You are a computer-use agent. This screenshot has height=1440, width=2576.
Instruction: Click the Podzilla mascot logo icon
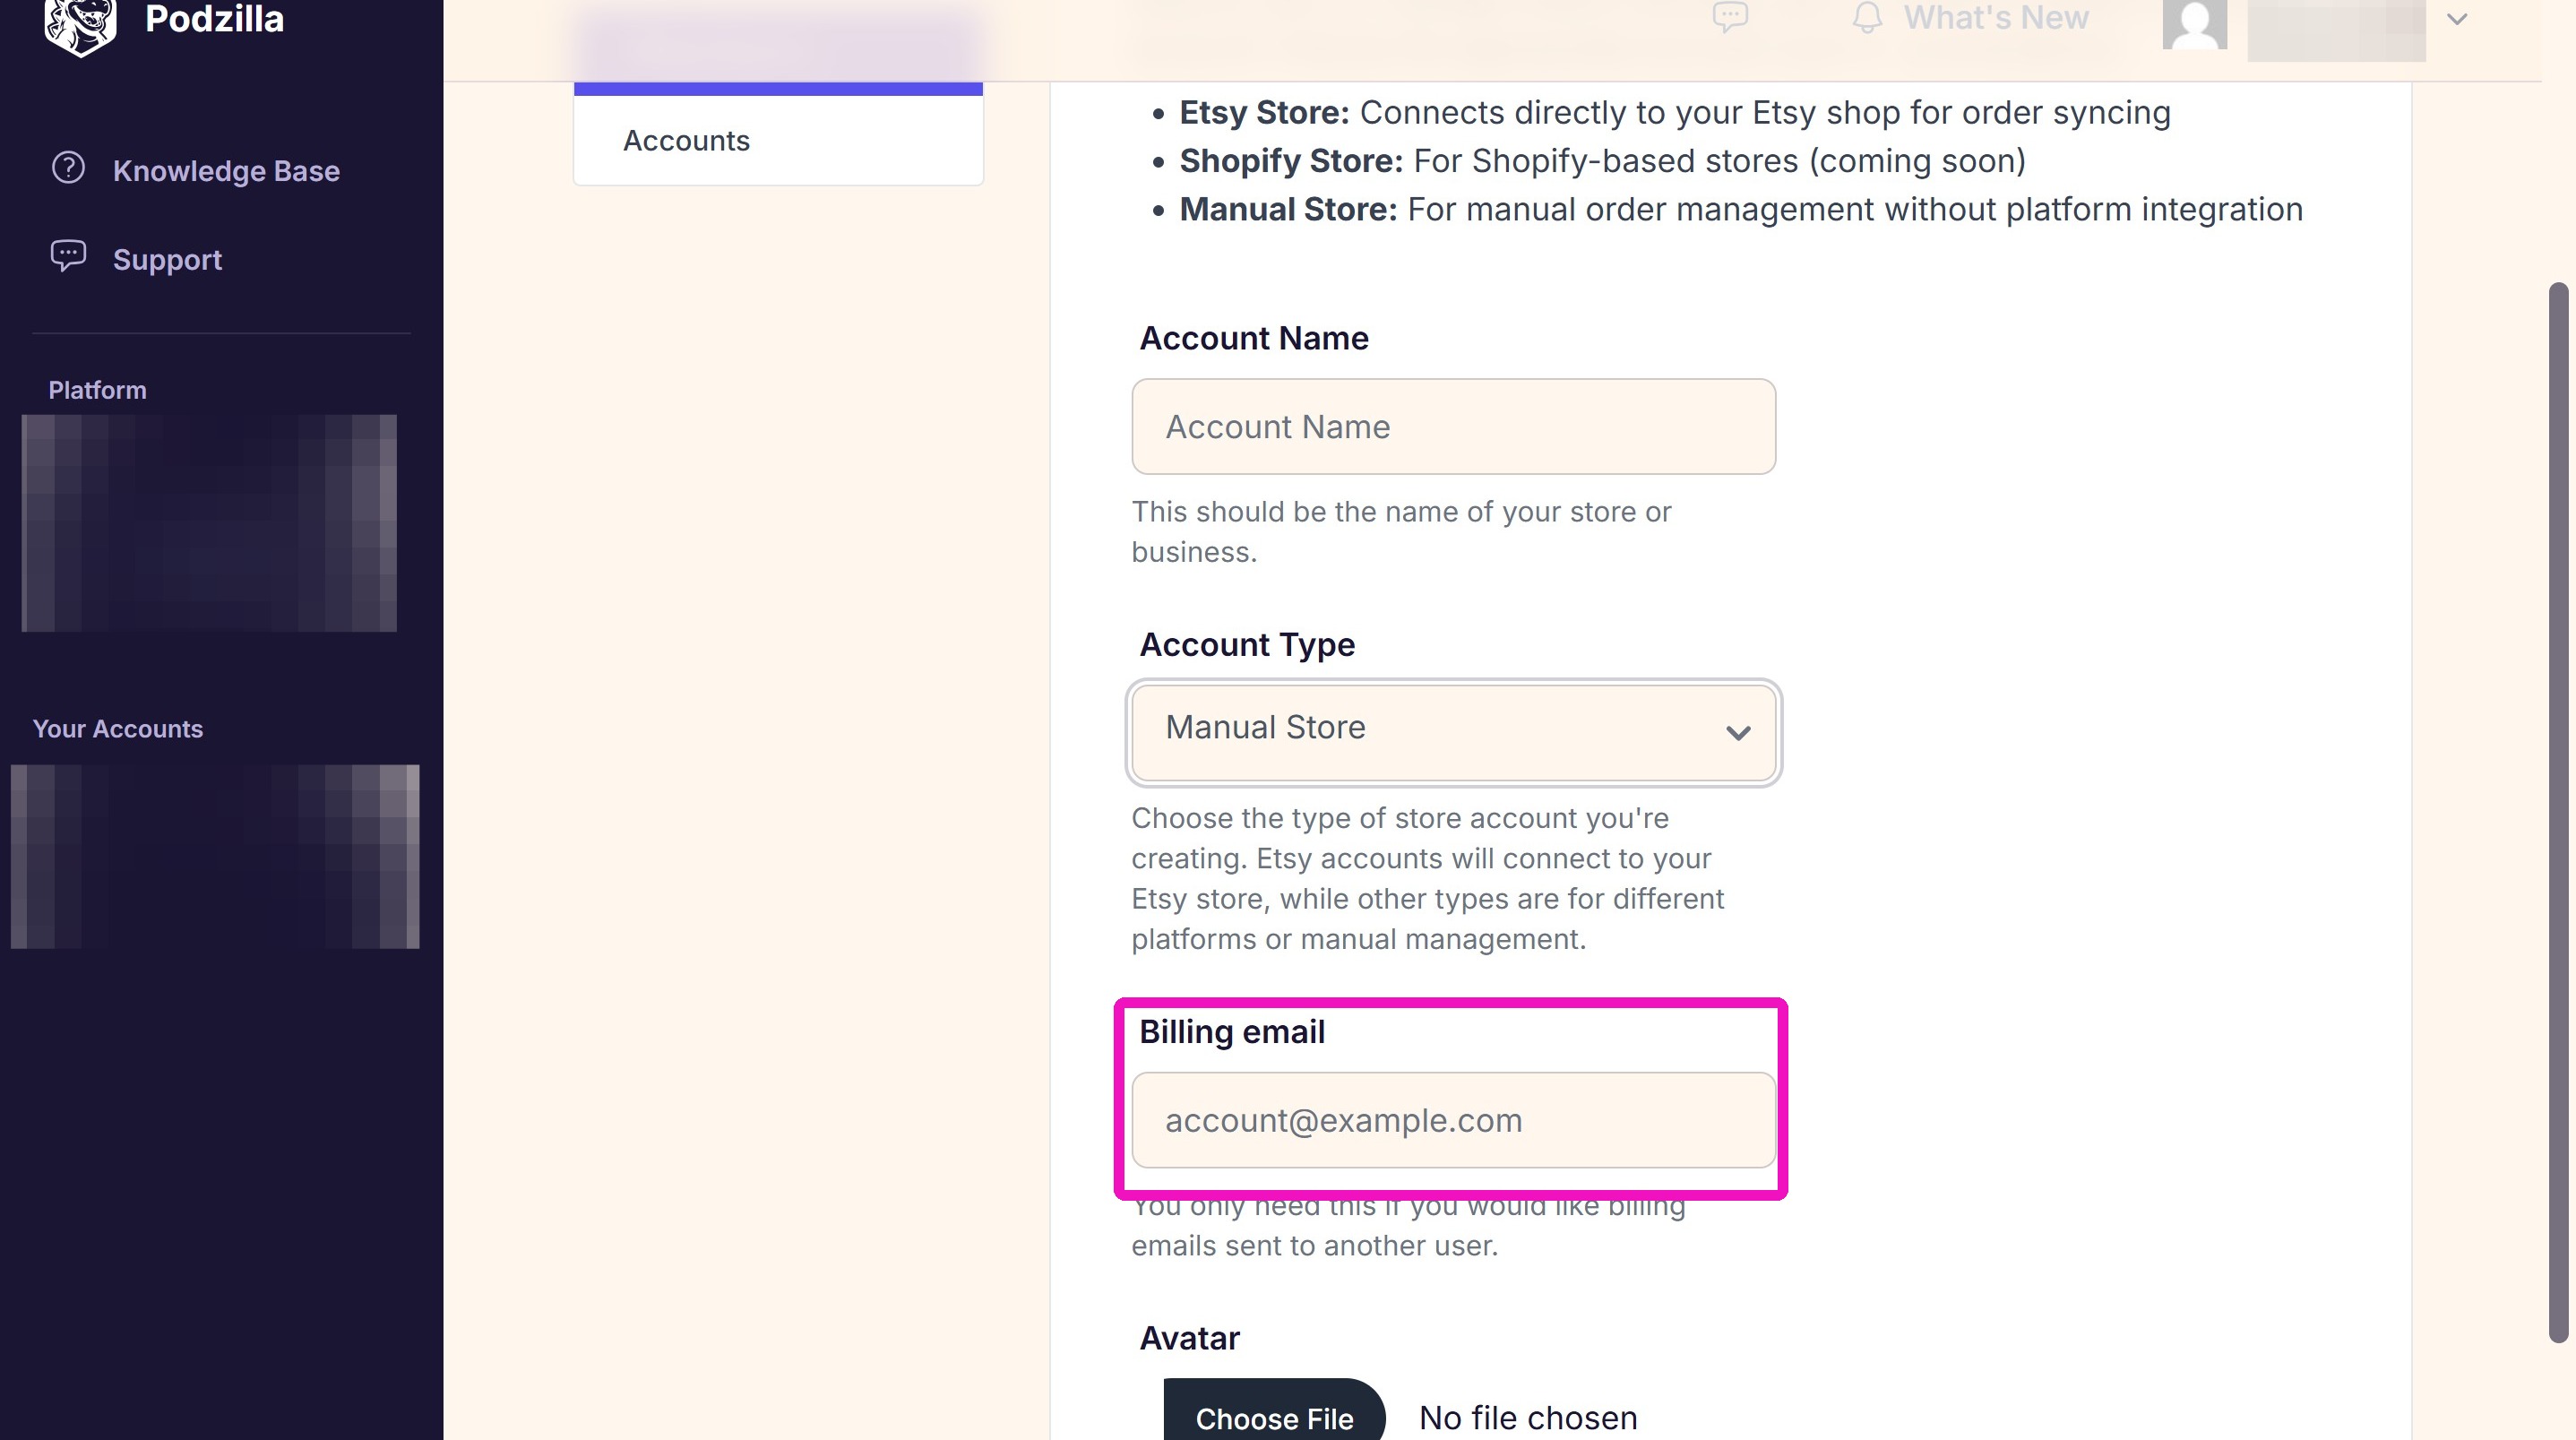(80, 25)
